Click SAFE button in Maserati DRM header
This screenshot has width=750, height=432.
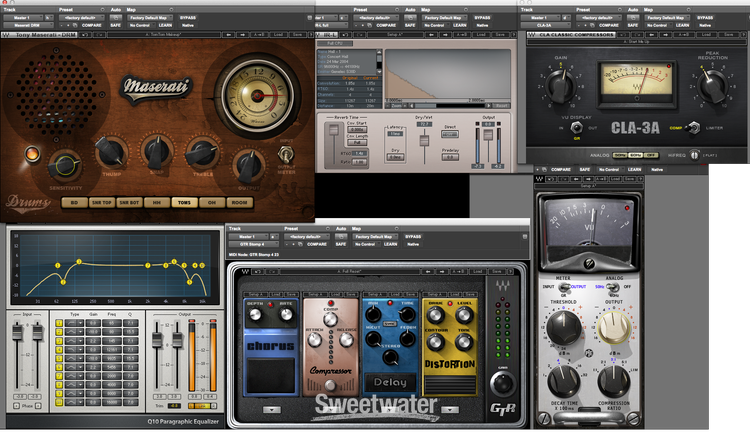point(116,25)
